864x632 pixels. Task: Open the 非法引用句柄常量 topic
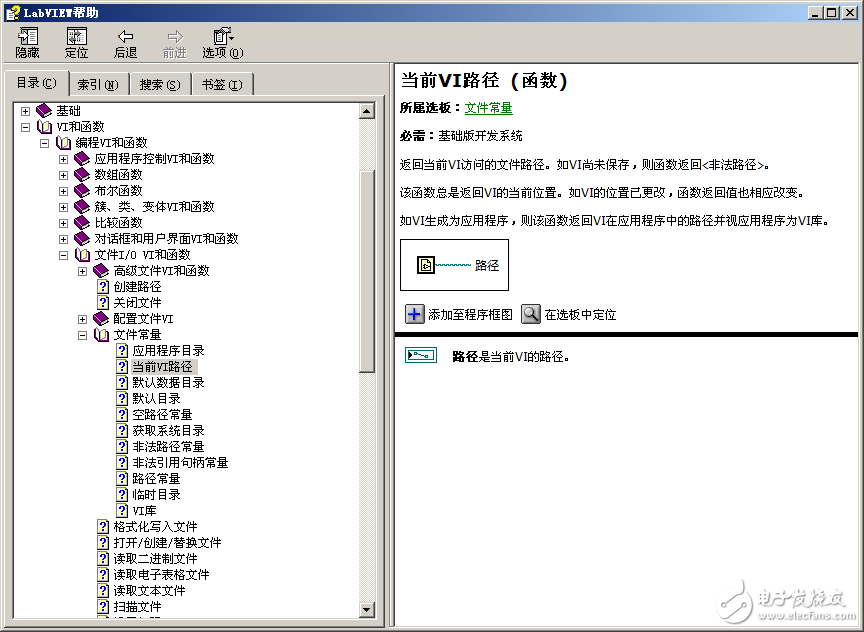point(180,462)
